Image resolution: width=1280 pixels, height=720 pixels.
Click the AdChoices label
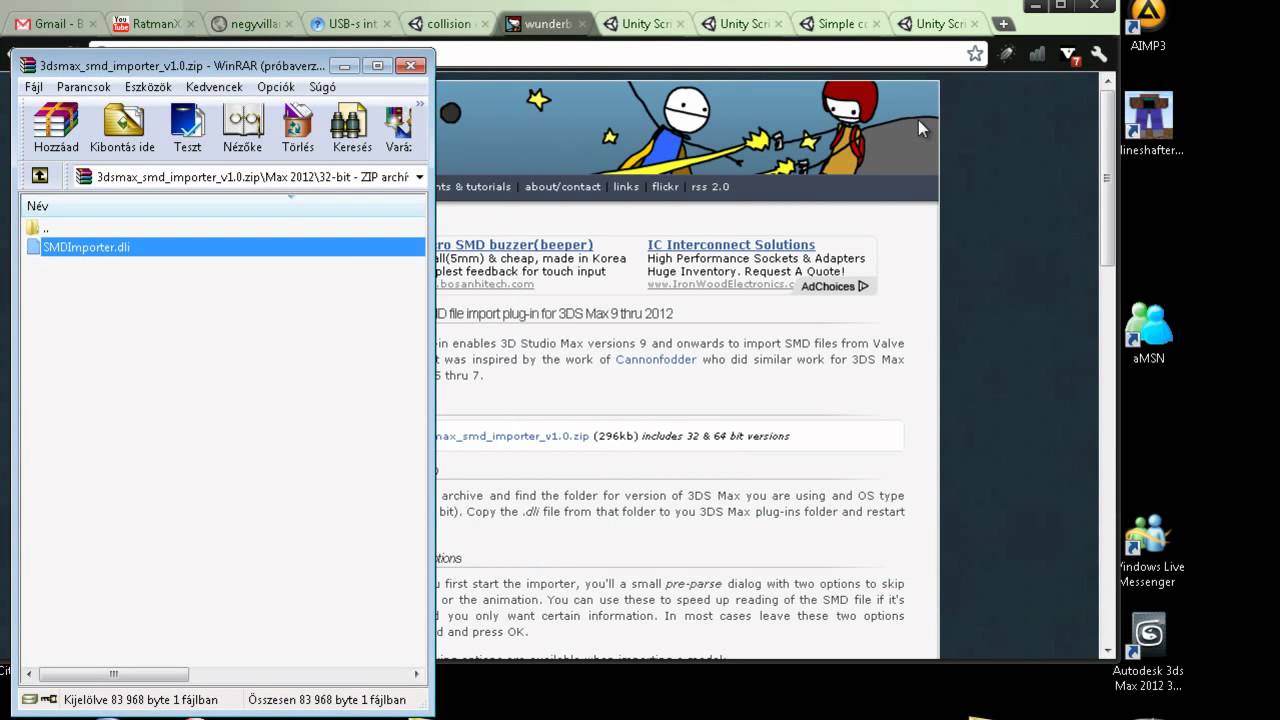(835, 286)
